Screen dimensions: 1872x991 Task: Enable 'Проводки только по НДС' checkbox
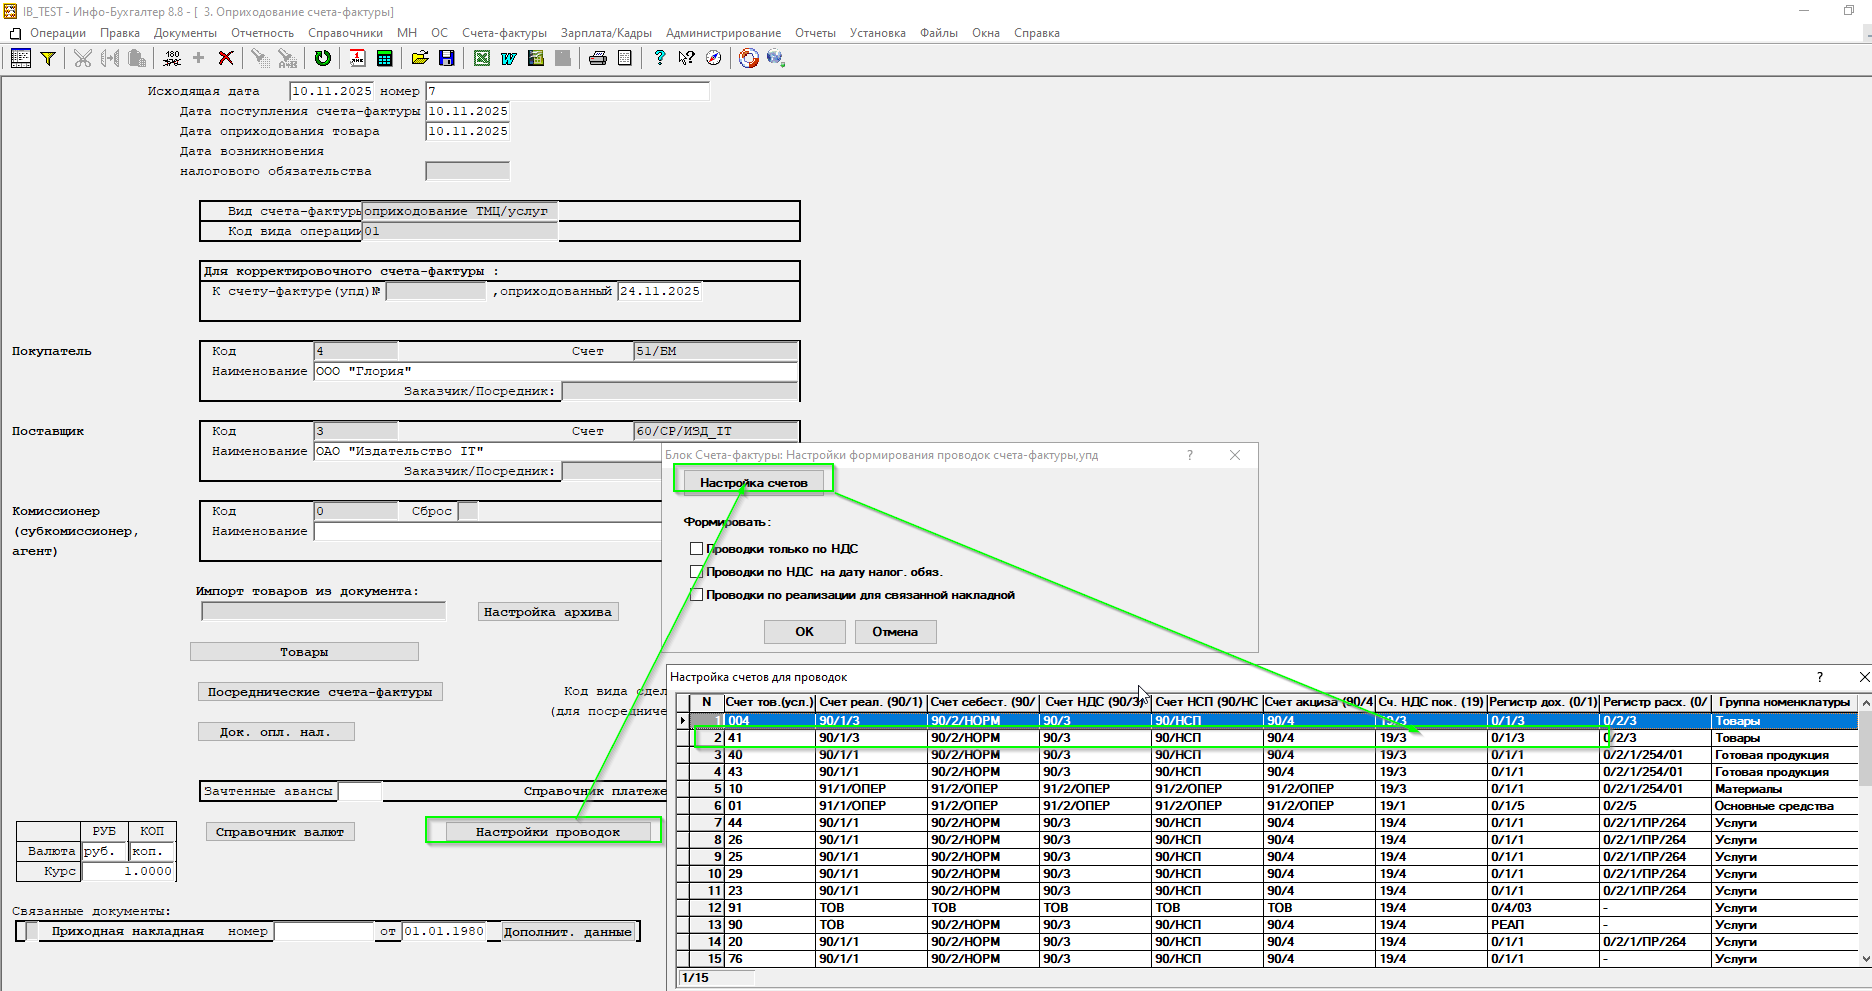pyautogui.click(x=696, y=549)
